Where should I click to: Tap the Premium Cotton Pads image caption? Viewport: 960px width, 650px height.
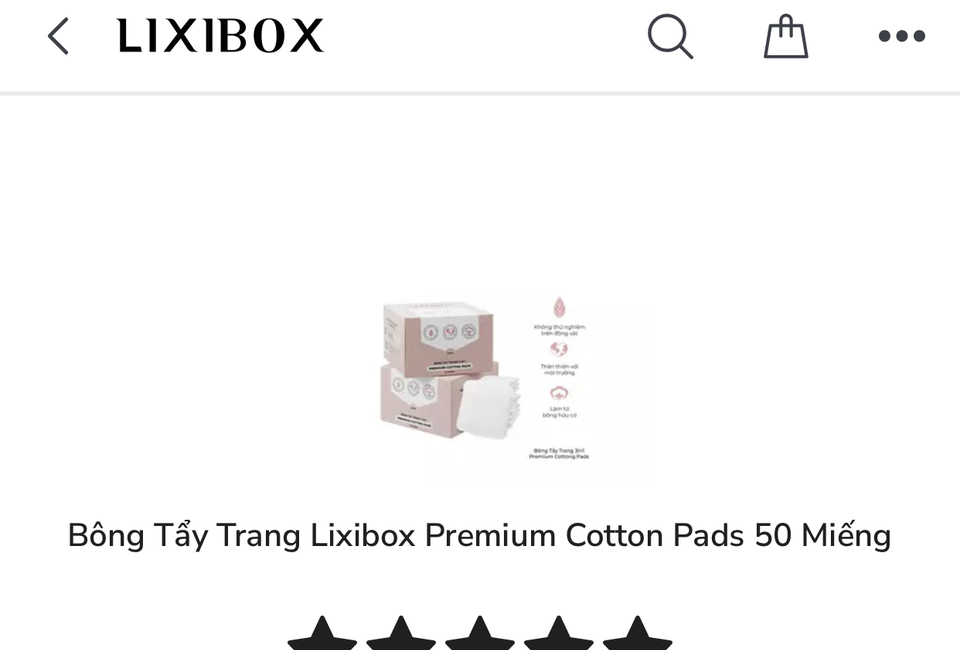[559, 454]
